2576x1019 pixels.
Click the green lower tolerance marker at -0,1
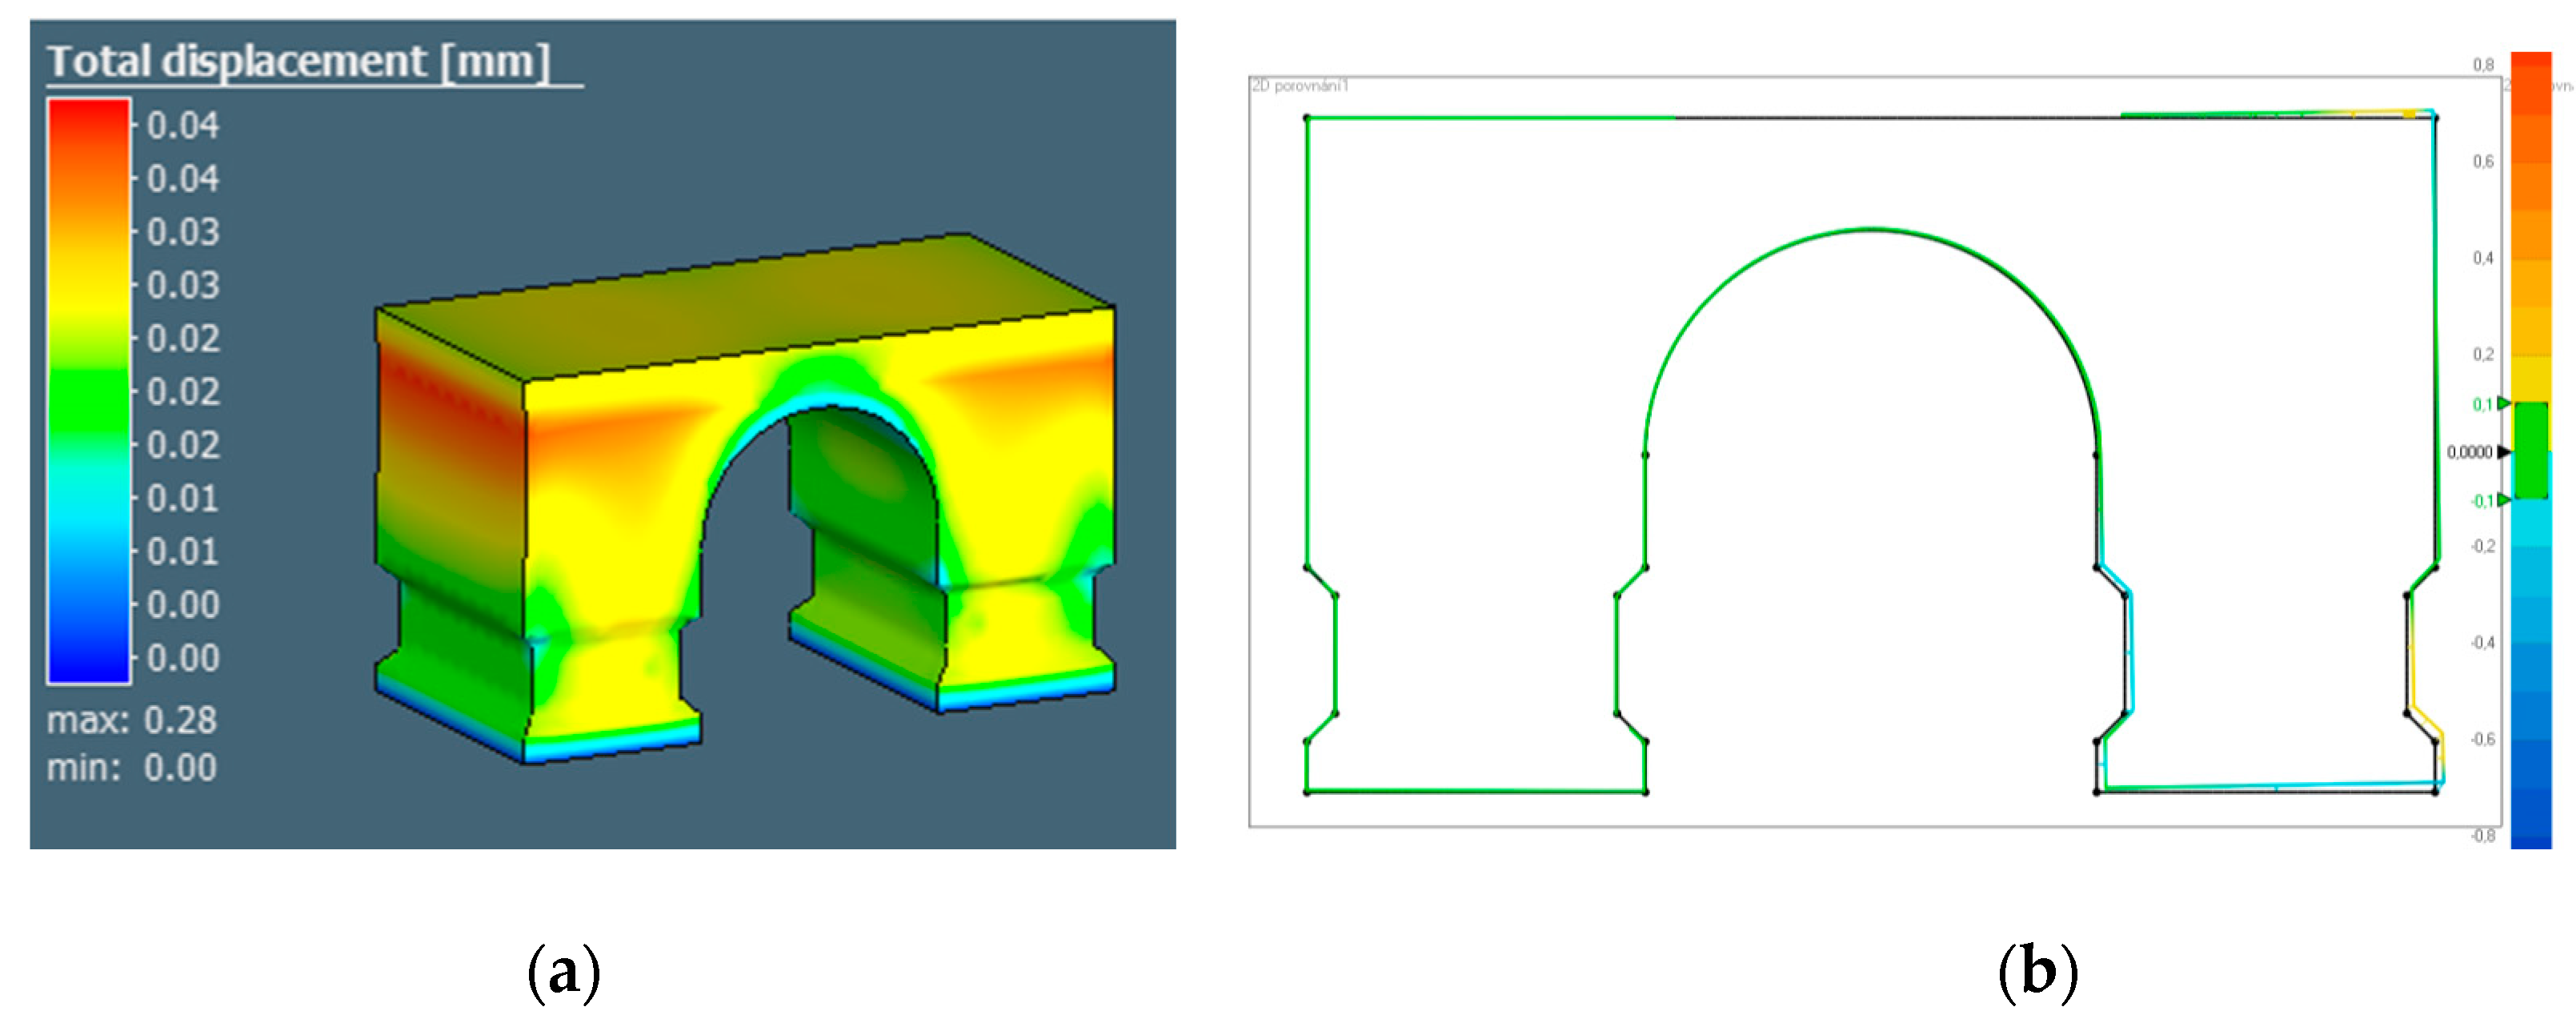coord(2503,499)
